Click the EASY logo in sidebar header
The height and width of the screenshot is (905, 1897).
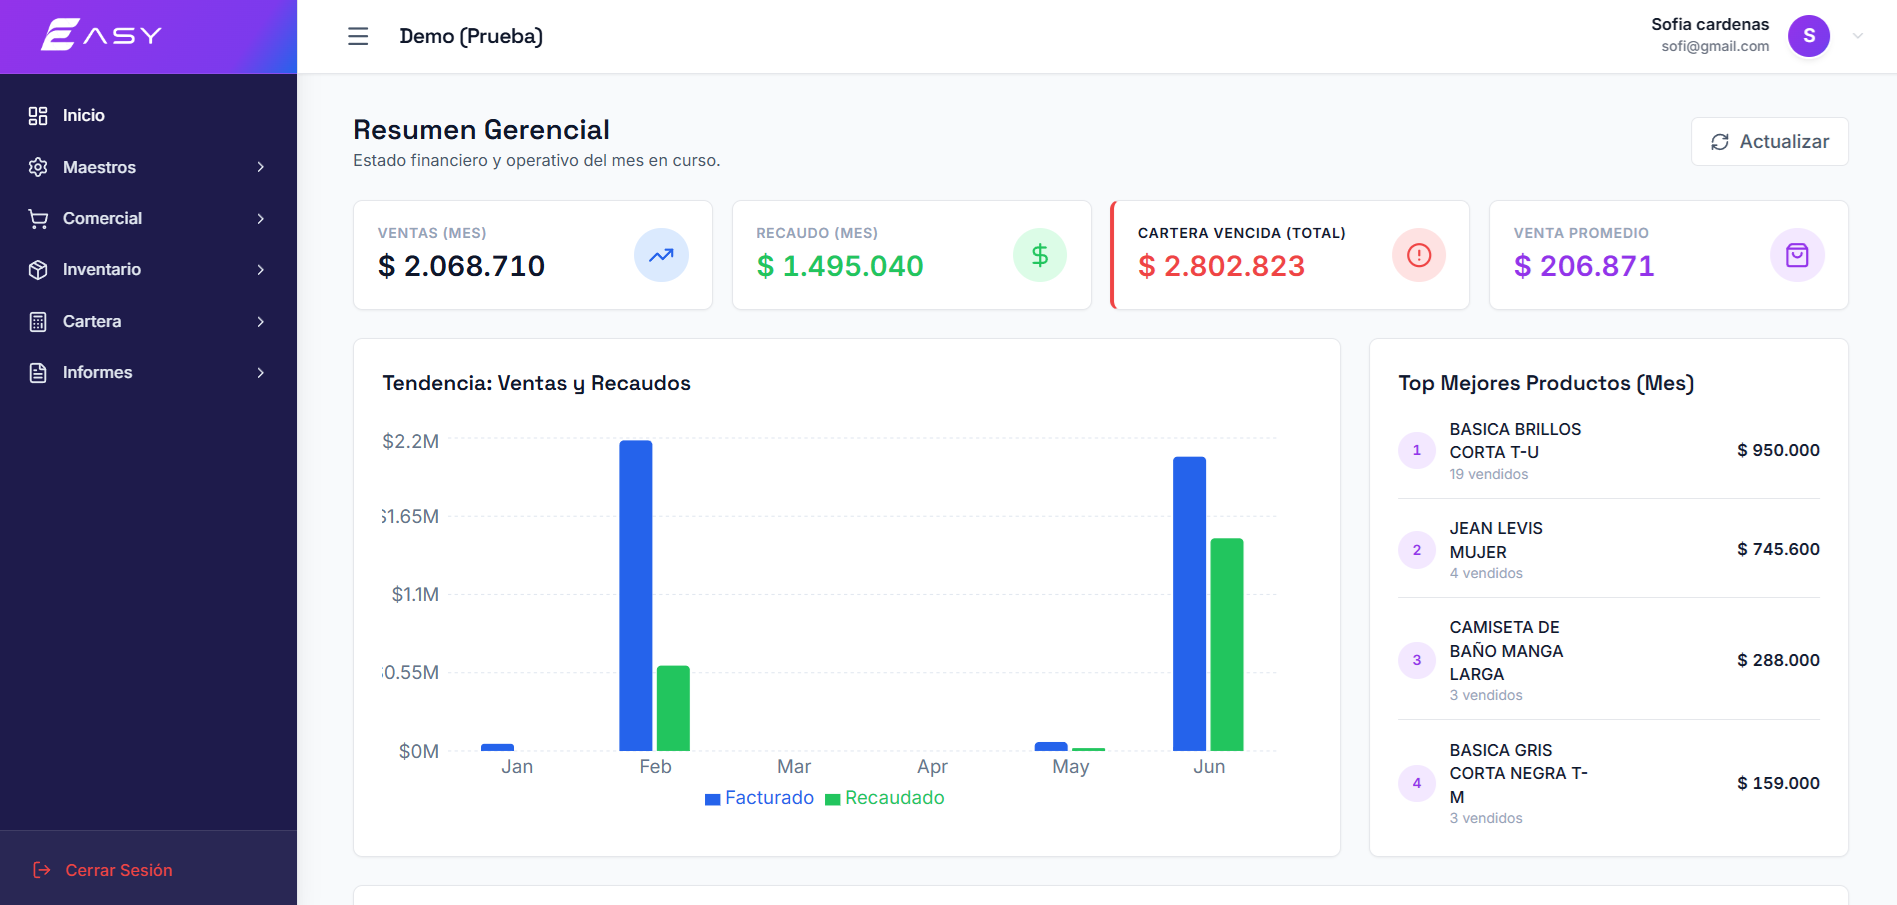click(x=101, y=35)
